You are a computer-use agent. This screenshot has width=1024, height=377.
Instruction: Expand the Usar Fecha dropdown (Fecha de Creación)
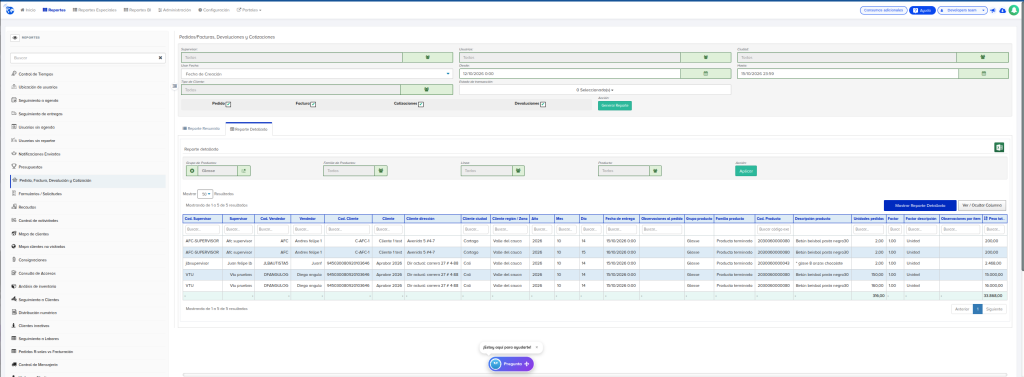[x=316, y=74]
